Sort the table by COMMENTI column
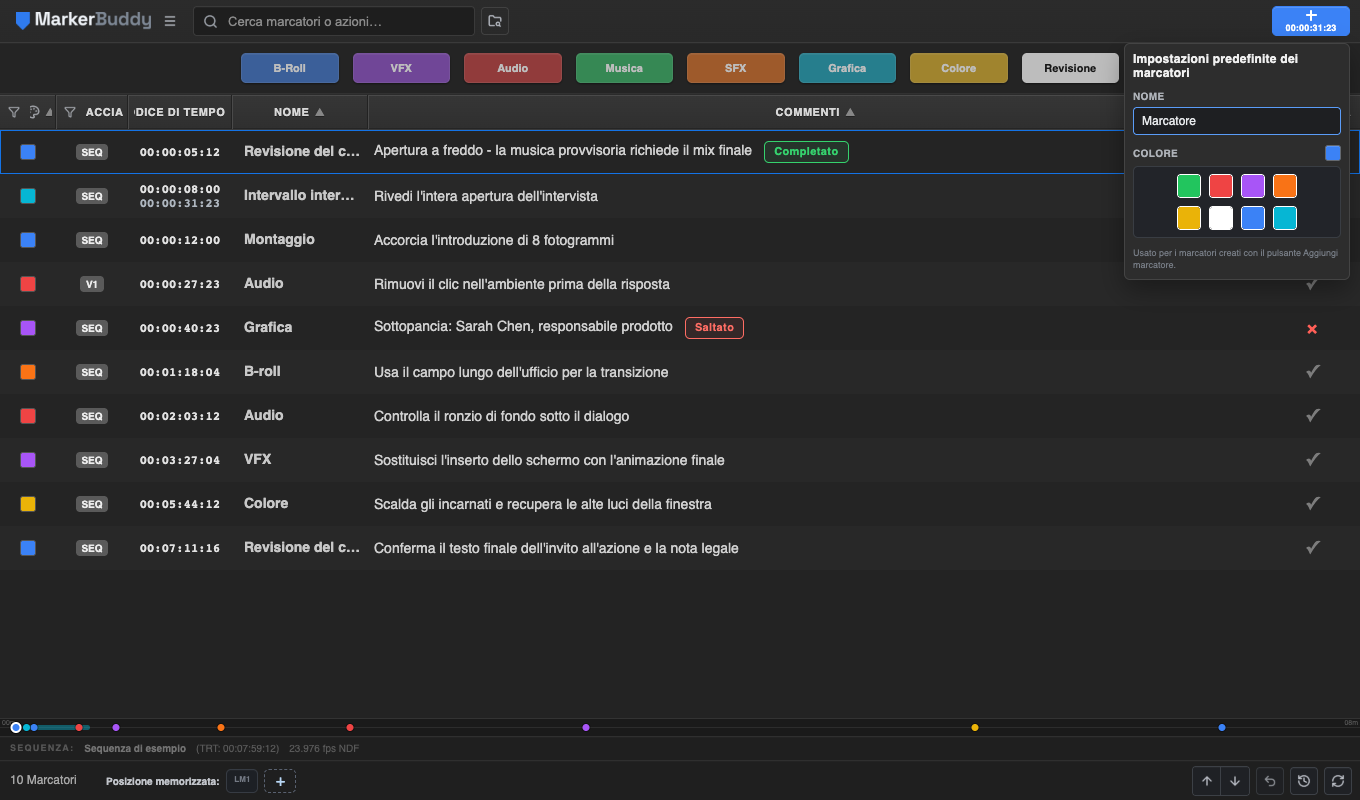1360x800 pixels. 815,112
